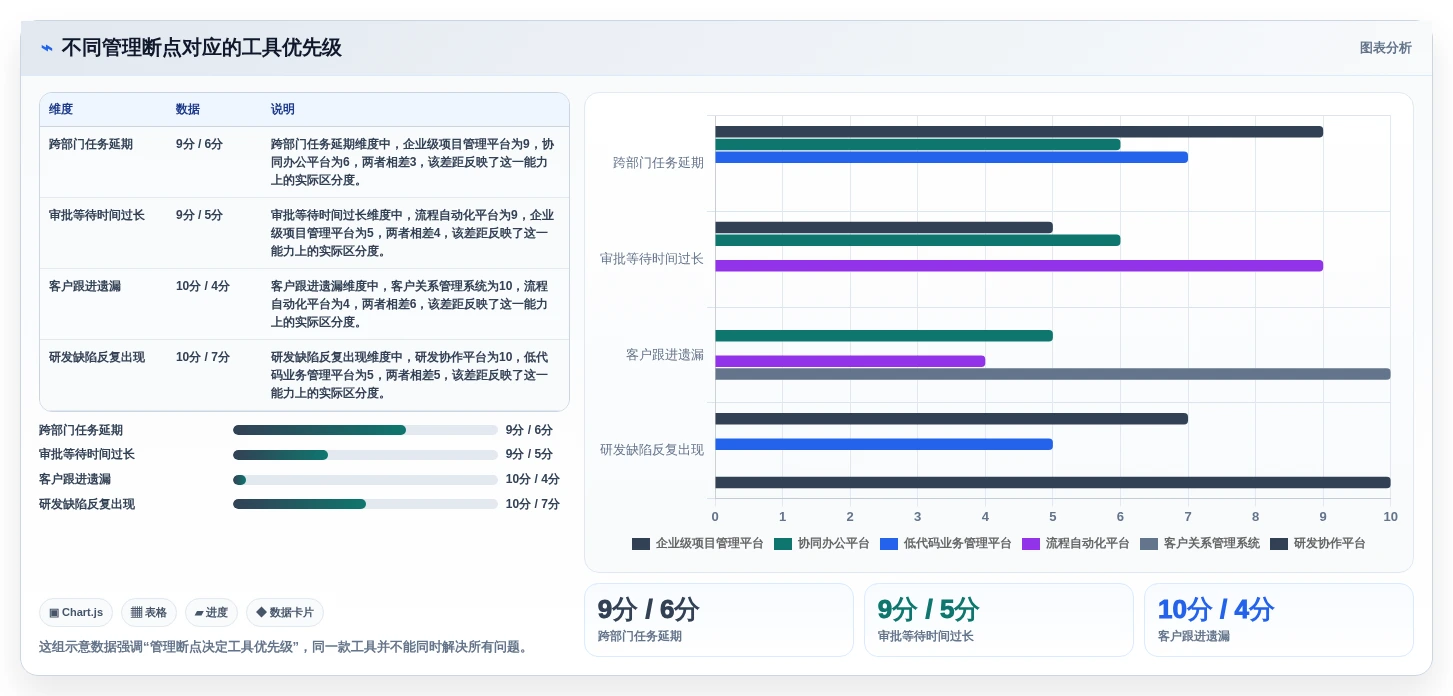
Task: Click the blue bar in 跨部门任务延期 chart group
Action: point(951,157)
